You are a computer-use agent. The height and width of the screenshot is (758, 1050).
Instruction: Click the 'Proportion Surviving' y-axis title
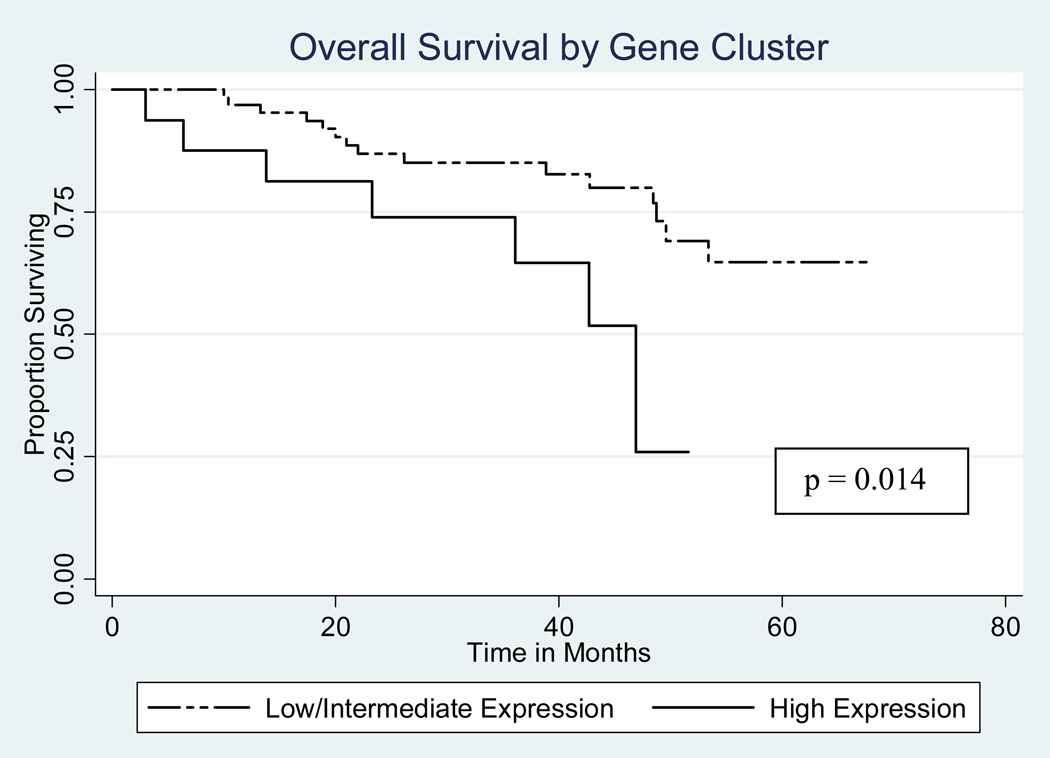click(35, 333)
